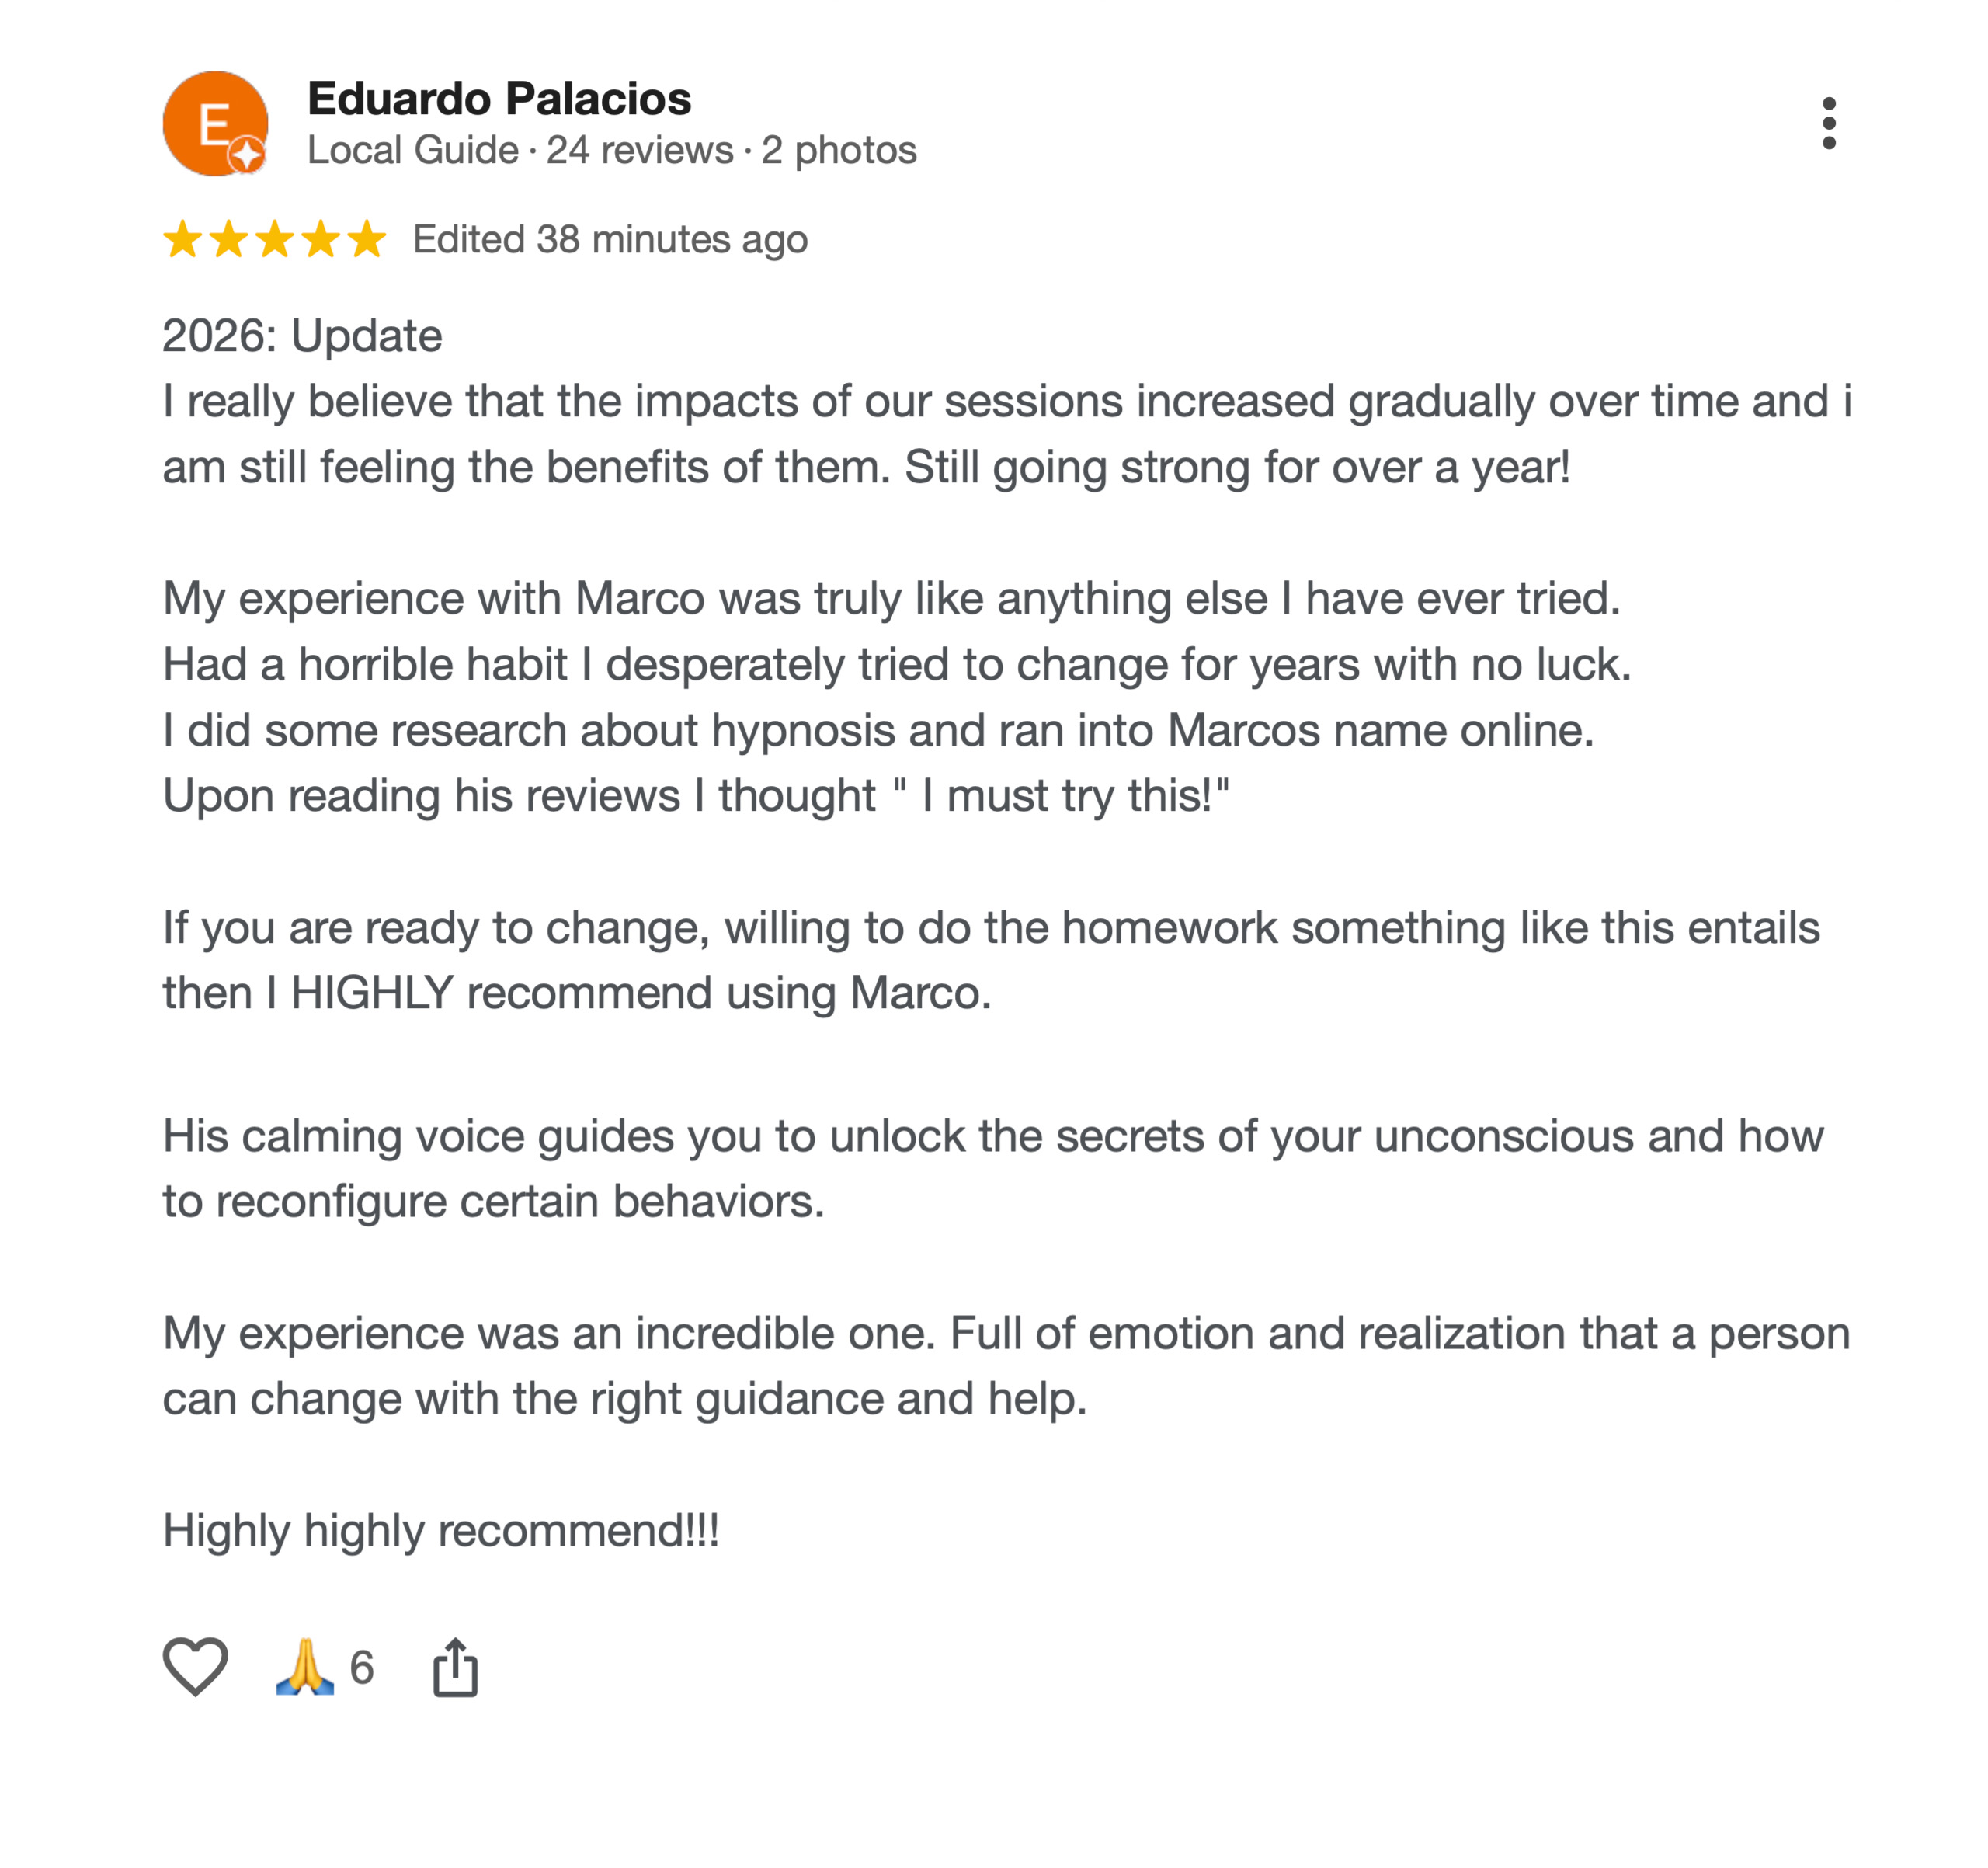Click the second rating star
1988x1868 pixels.
(229, 239)
